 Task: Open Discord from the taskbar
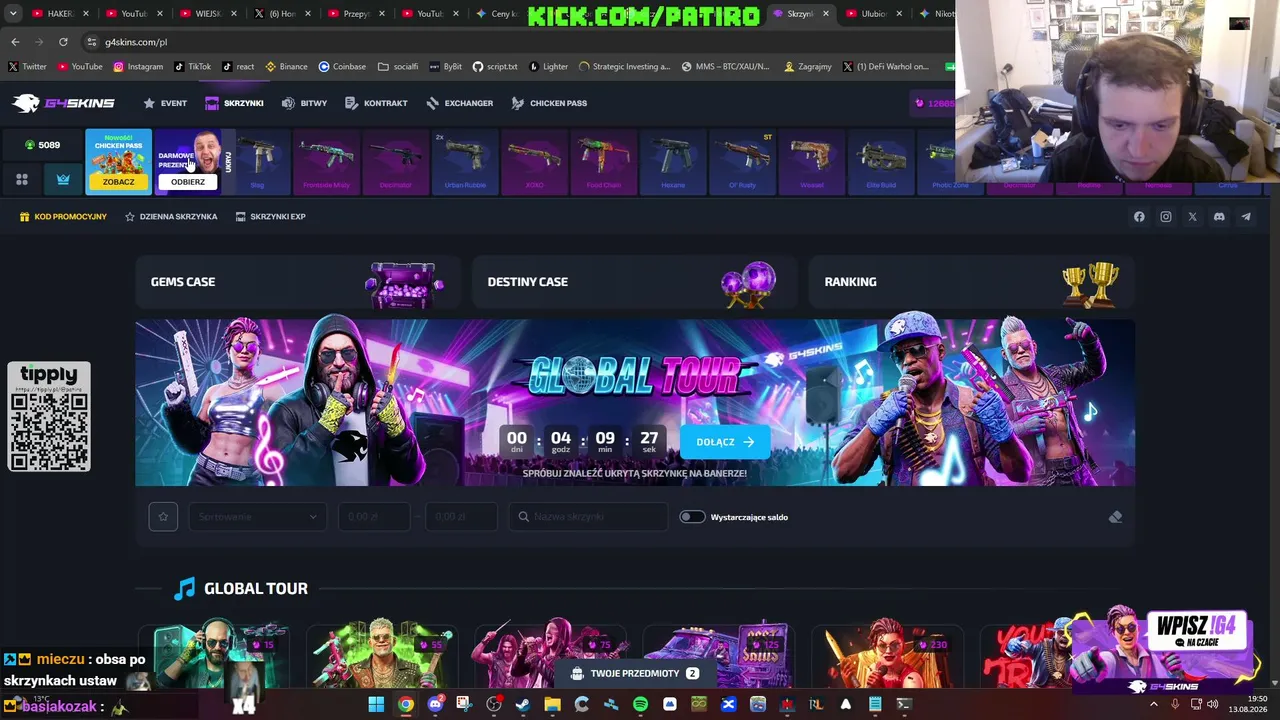(x=435, y=704)
